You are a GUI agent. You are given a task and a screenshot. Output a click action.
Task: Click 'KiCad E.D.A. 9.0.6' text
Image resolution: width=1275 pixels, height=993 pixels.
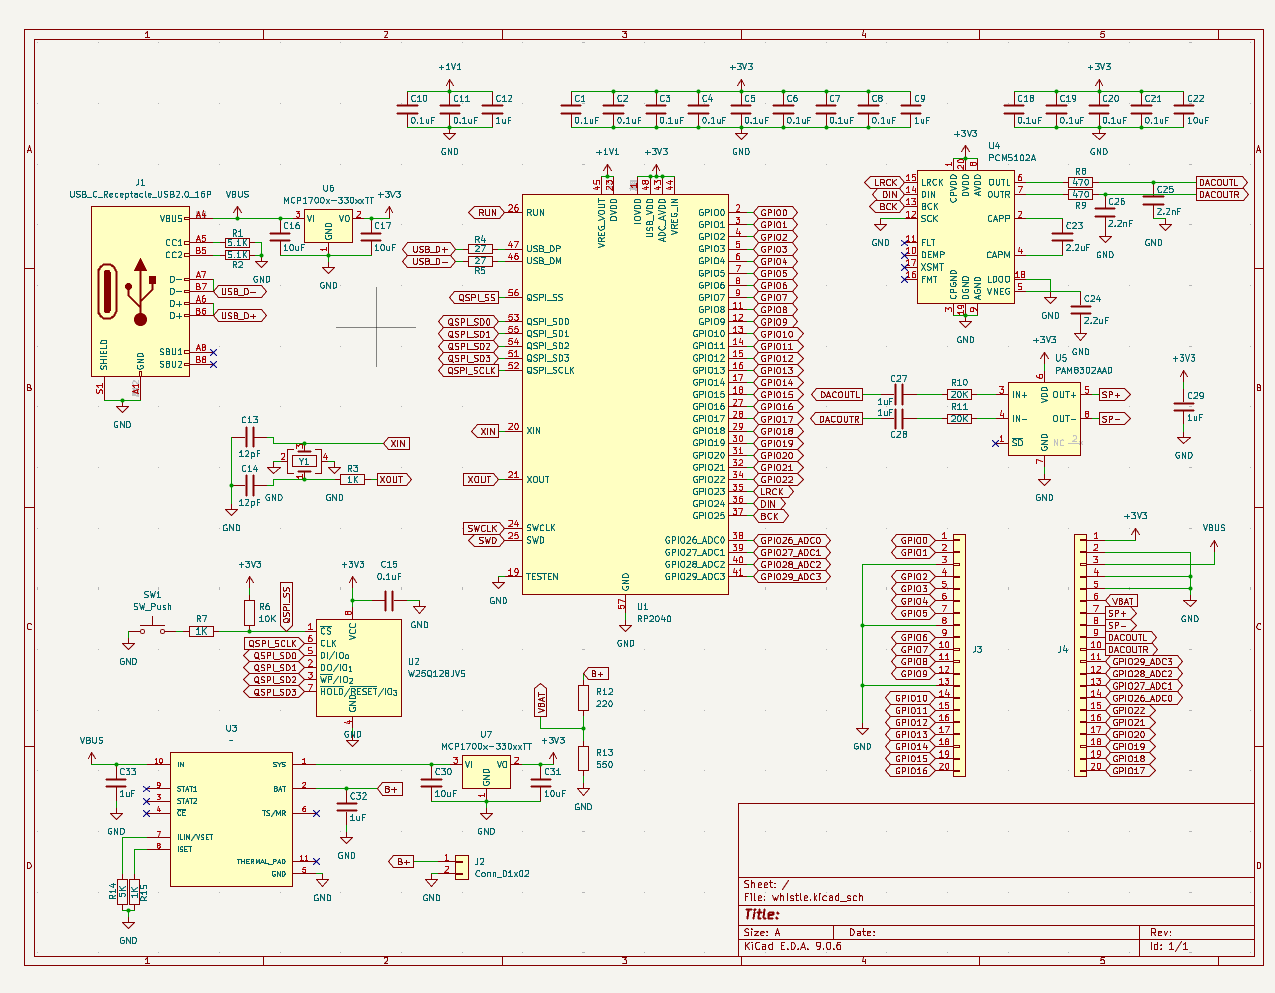792,946
